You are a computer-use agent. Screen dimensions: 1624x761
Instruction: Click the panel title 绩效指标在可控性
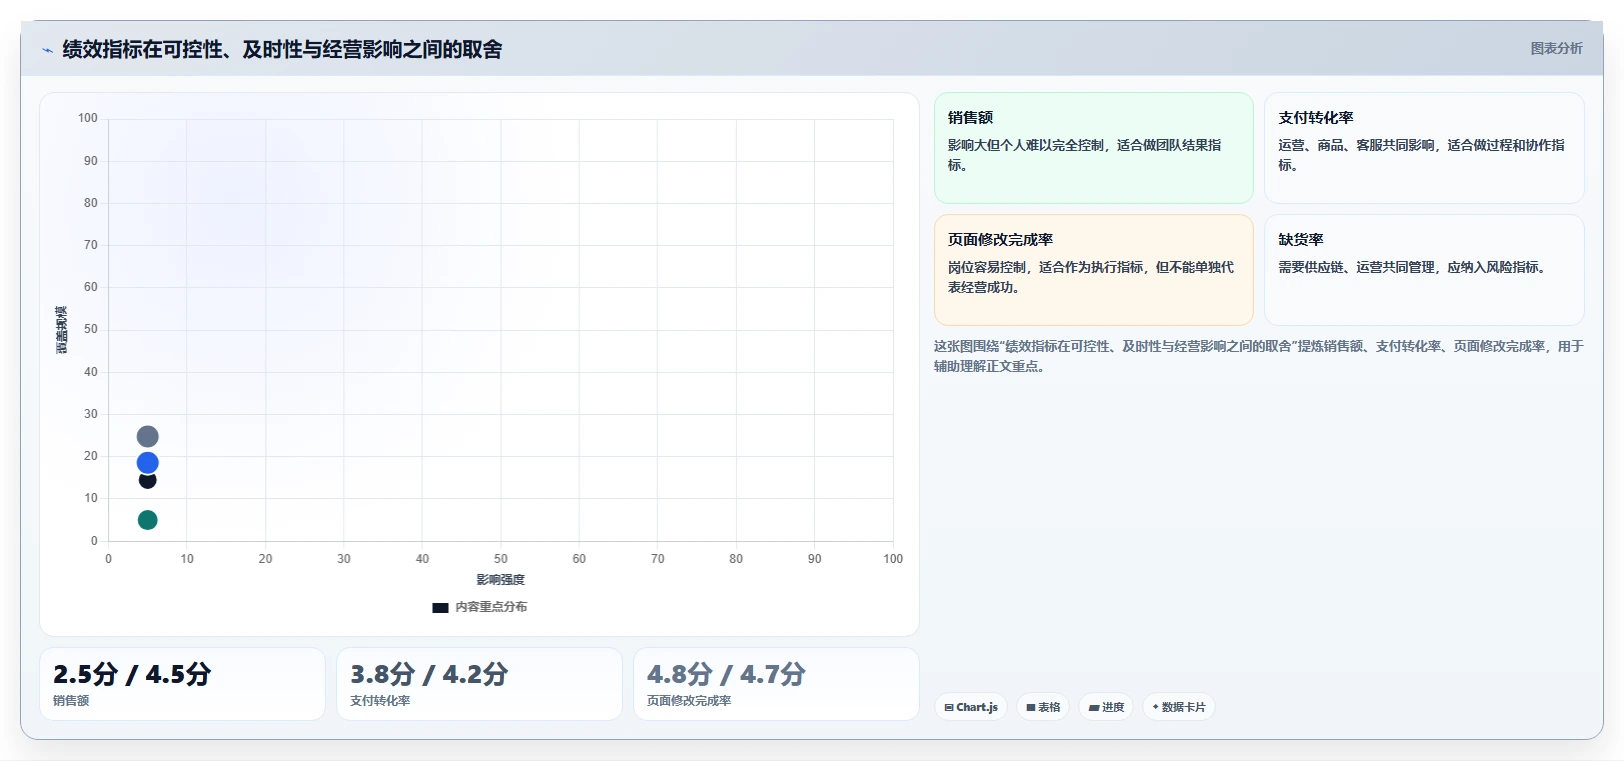[x=282, y=49]
